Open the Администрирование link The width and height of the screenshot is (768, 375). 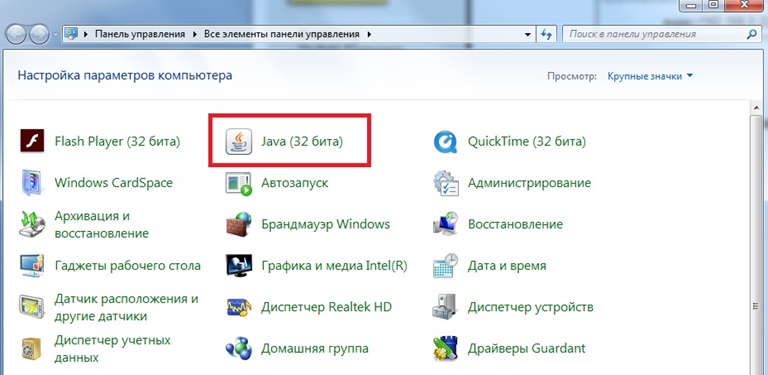[529, 183]
